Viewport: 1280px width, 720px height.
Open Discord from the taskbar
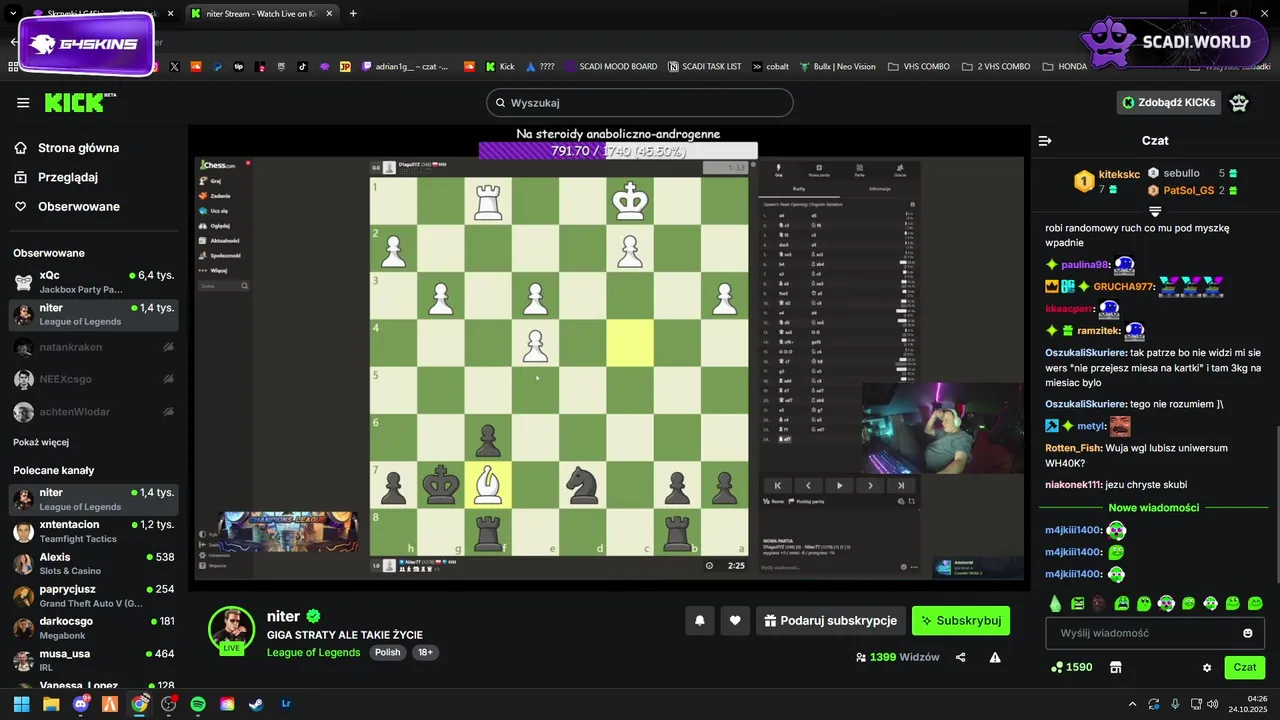pyautogui.click(x=80, y=704)
